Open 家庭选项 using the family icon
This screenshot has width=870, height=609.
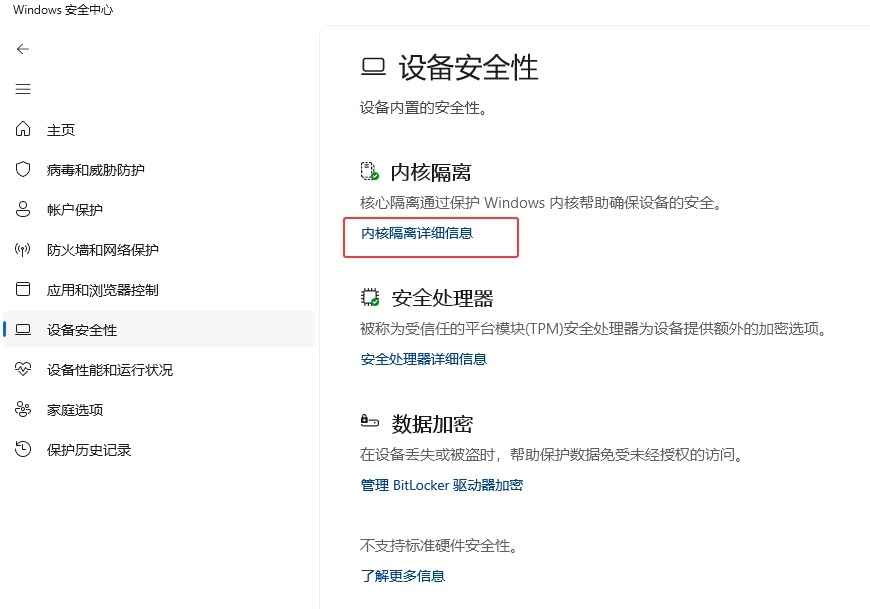[23, 409]
